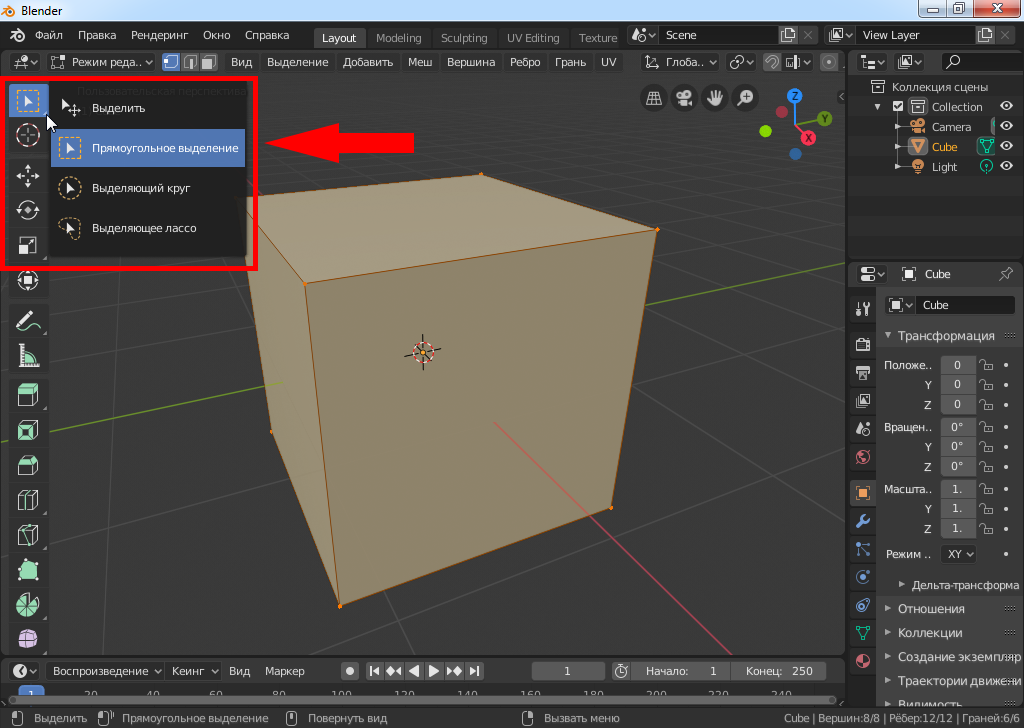This screenshot has width=1024, height=728.
Task: Choose 'Выделяющее лассо' from the flyout menu
Action: click(144, 228)
